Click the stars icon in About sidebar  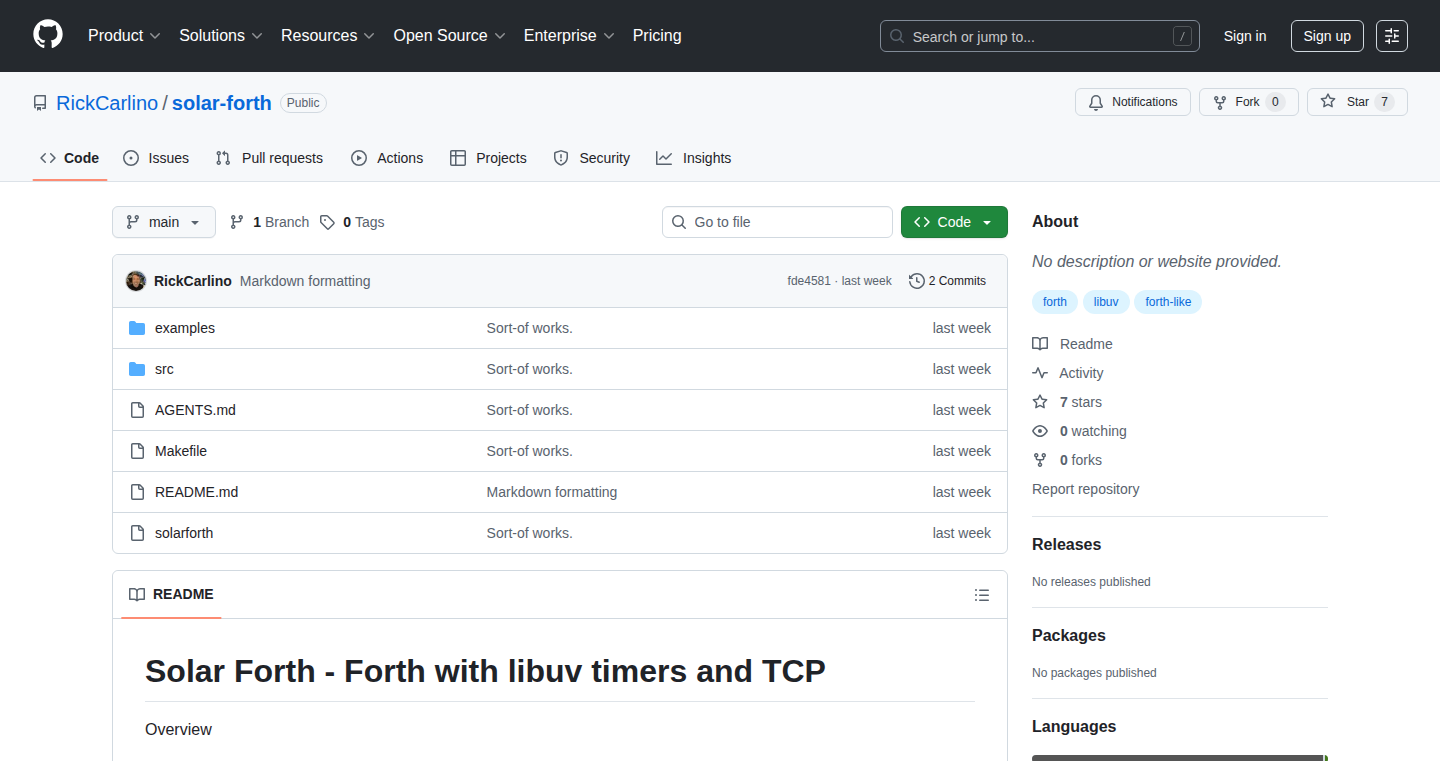coord(1040,402)
